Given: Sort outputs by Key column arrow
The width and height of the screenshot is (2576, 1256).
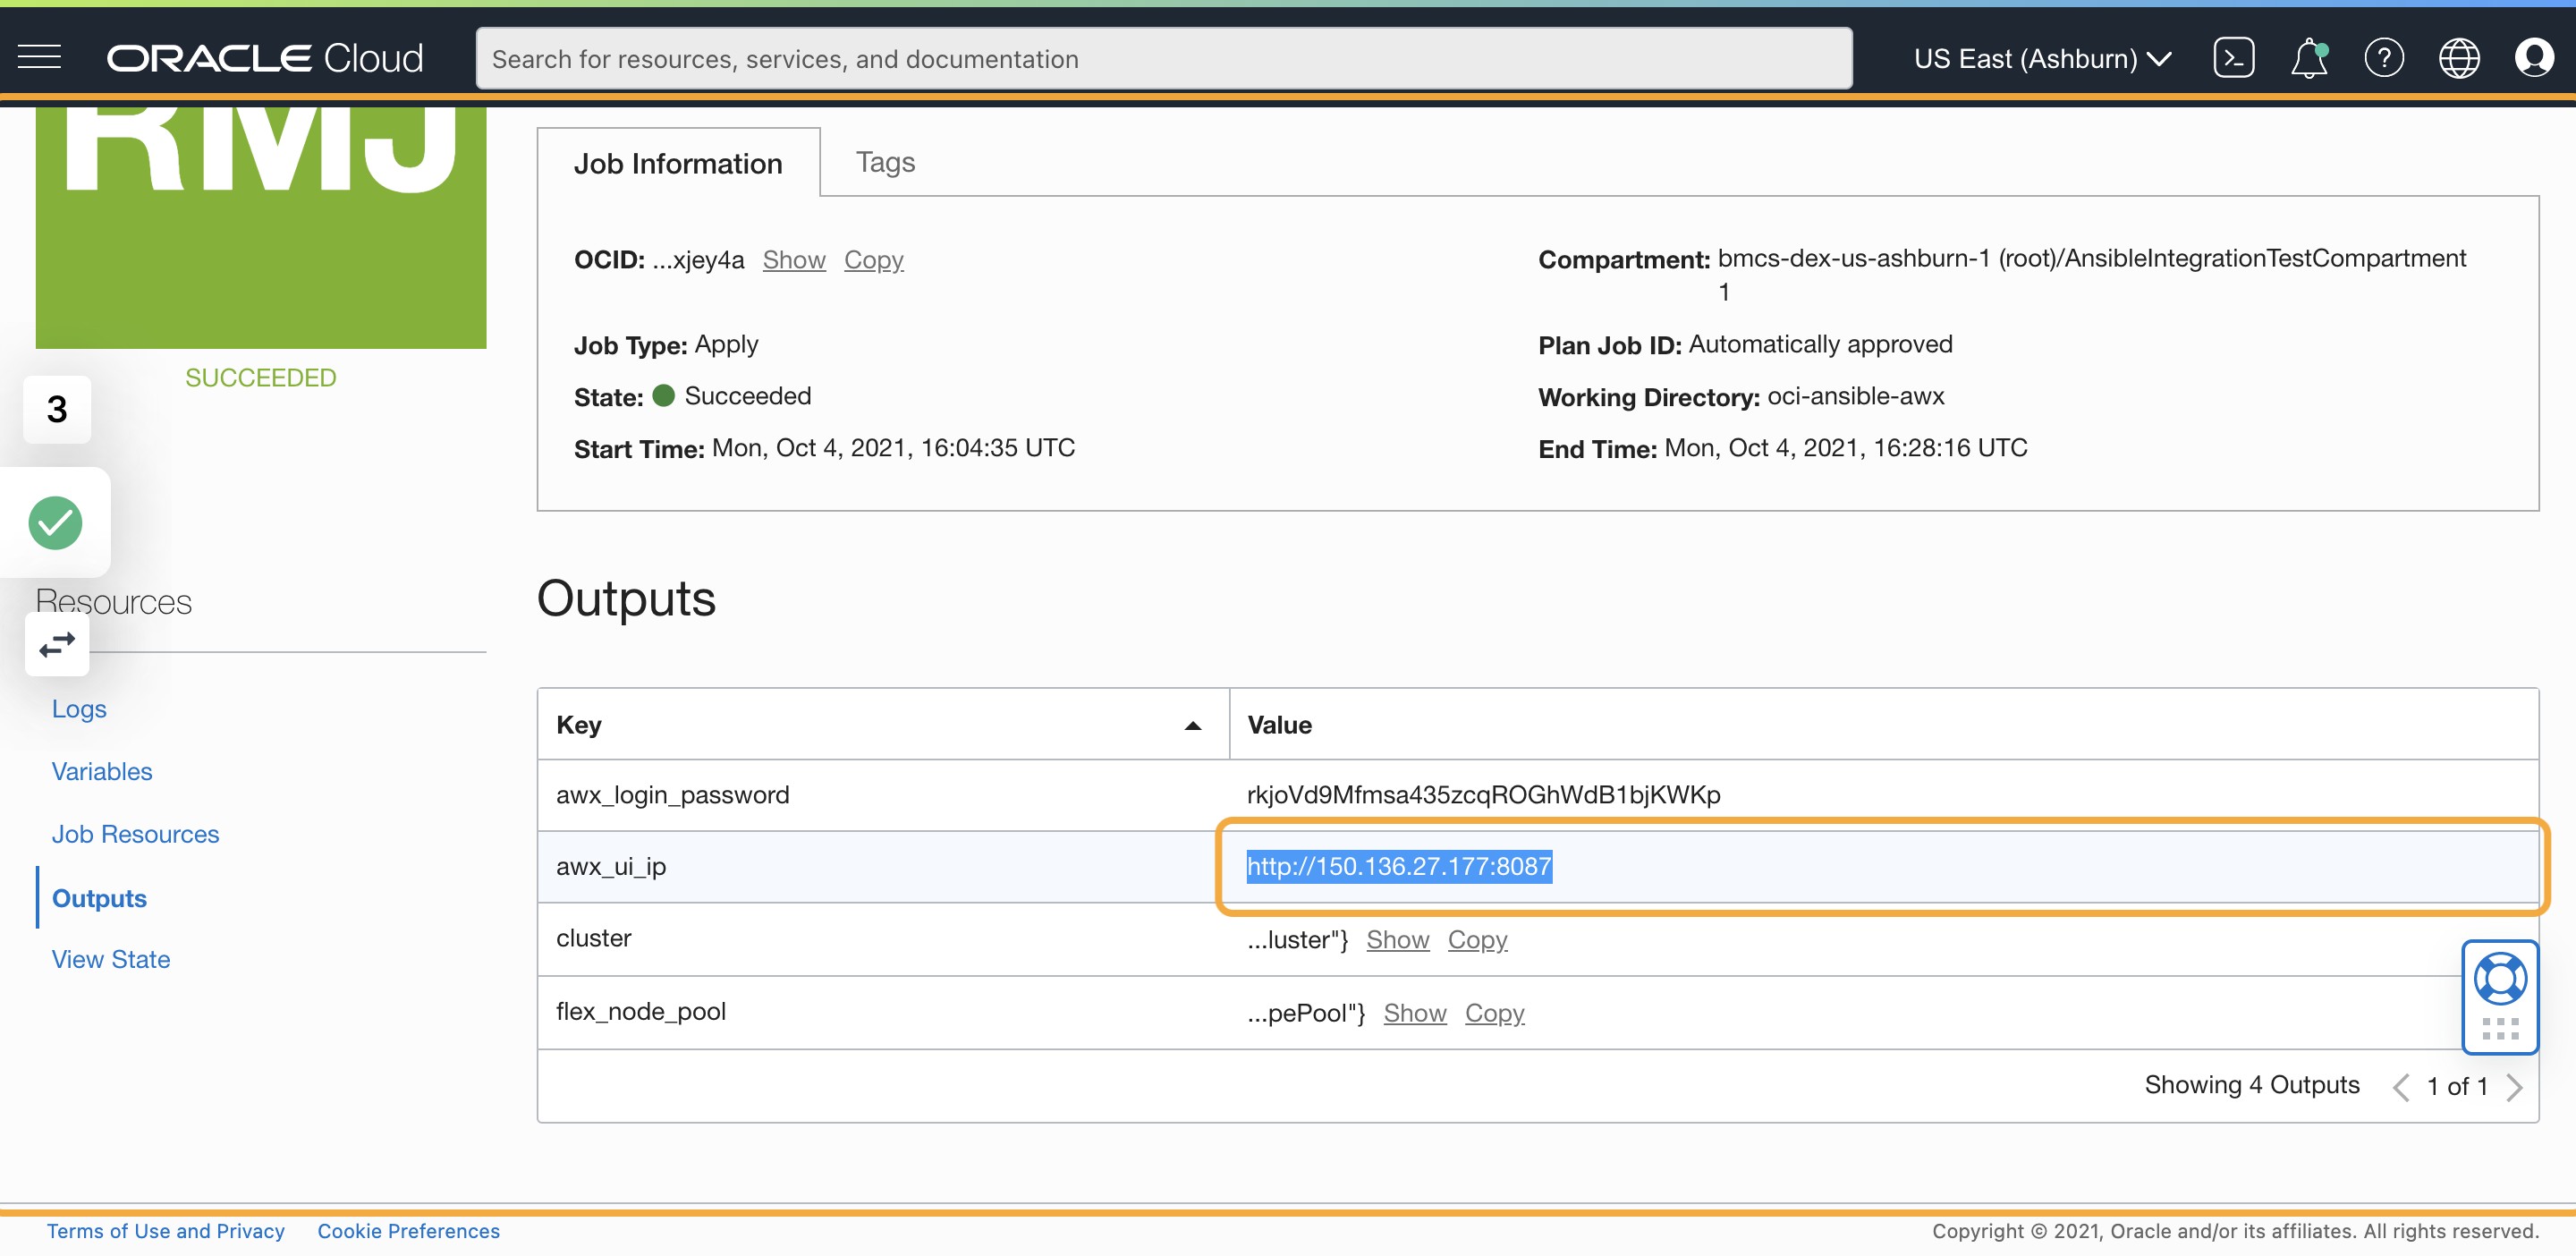Looking at the screenshot, I should 1192,726.
